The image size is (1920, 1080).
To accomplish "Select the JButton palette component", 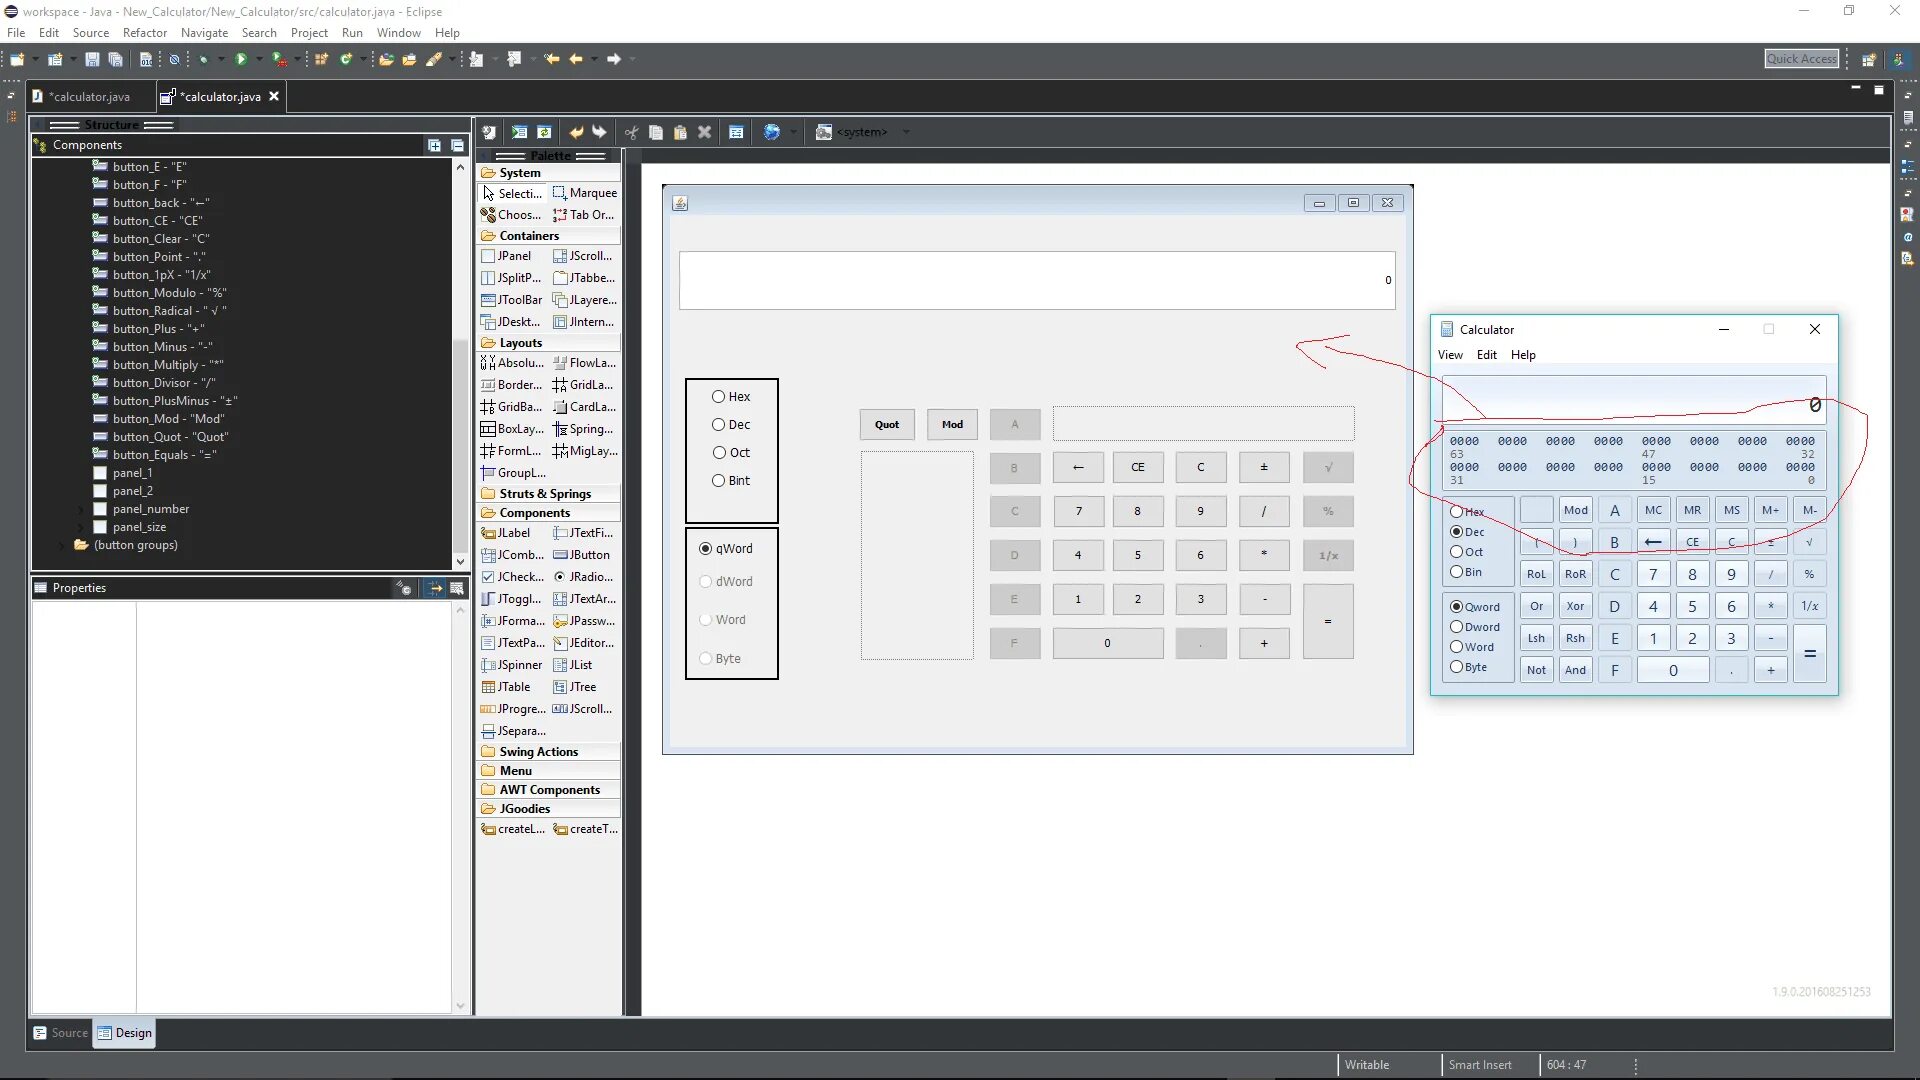I will (583, 555).
